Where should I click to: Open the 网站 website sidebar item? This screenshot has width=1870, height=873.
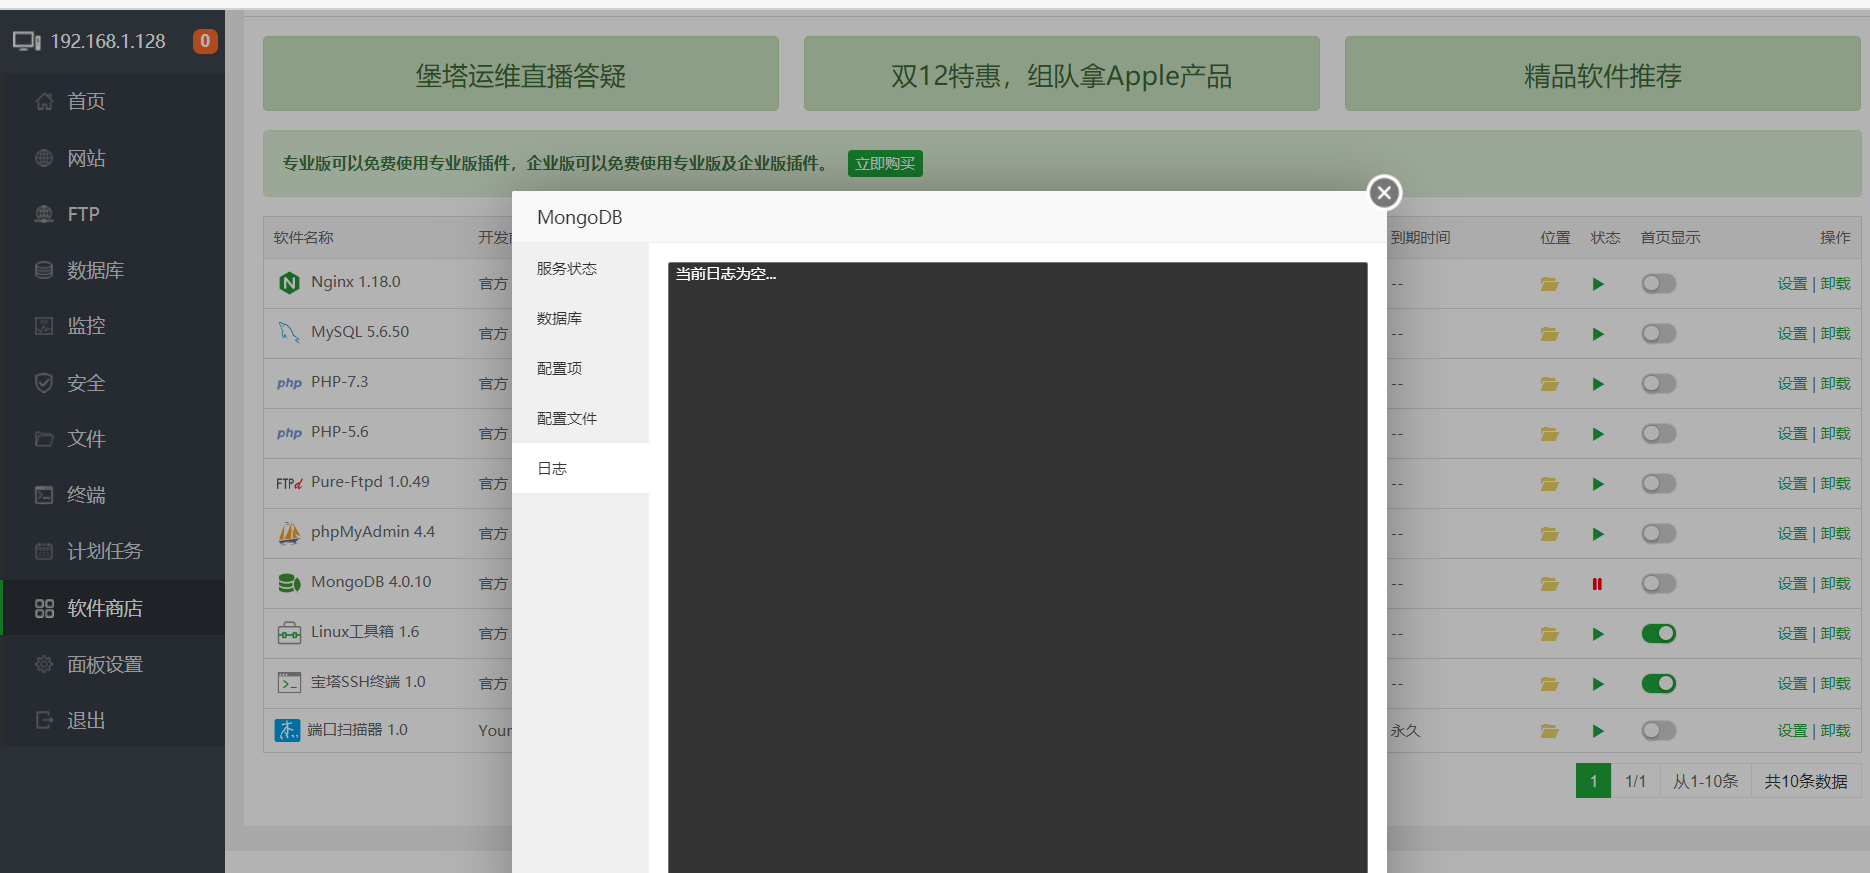tap(112, 158)
